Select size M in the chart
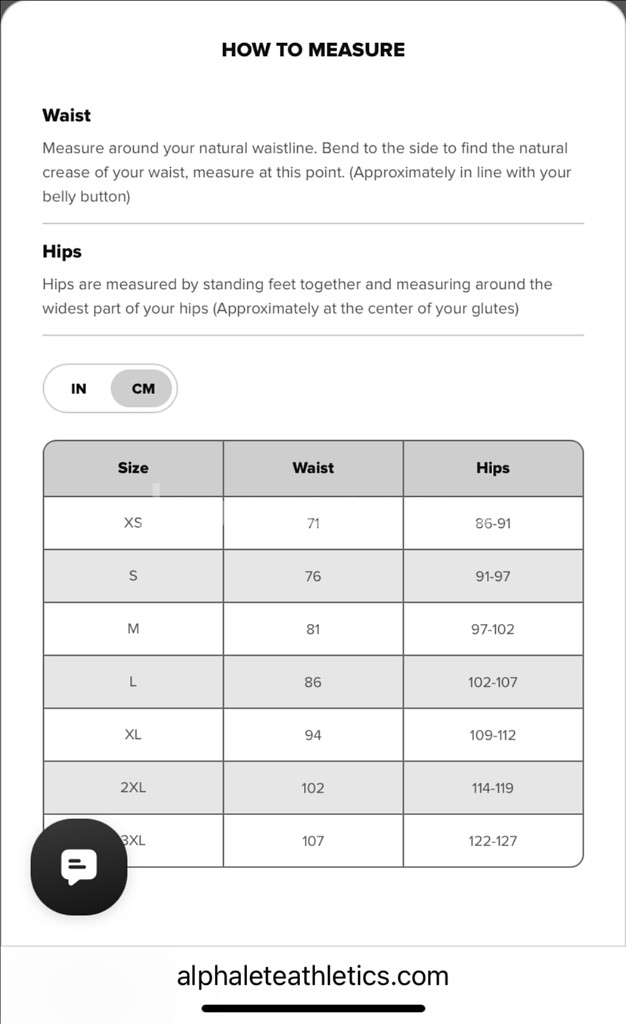 [132, 628]
